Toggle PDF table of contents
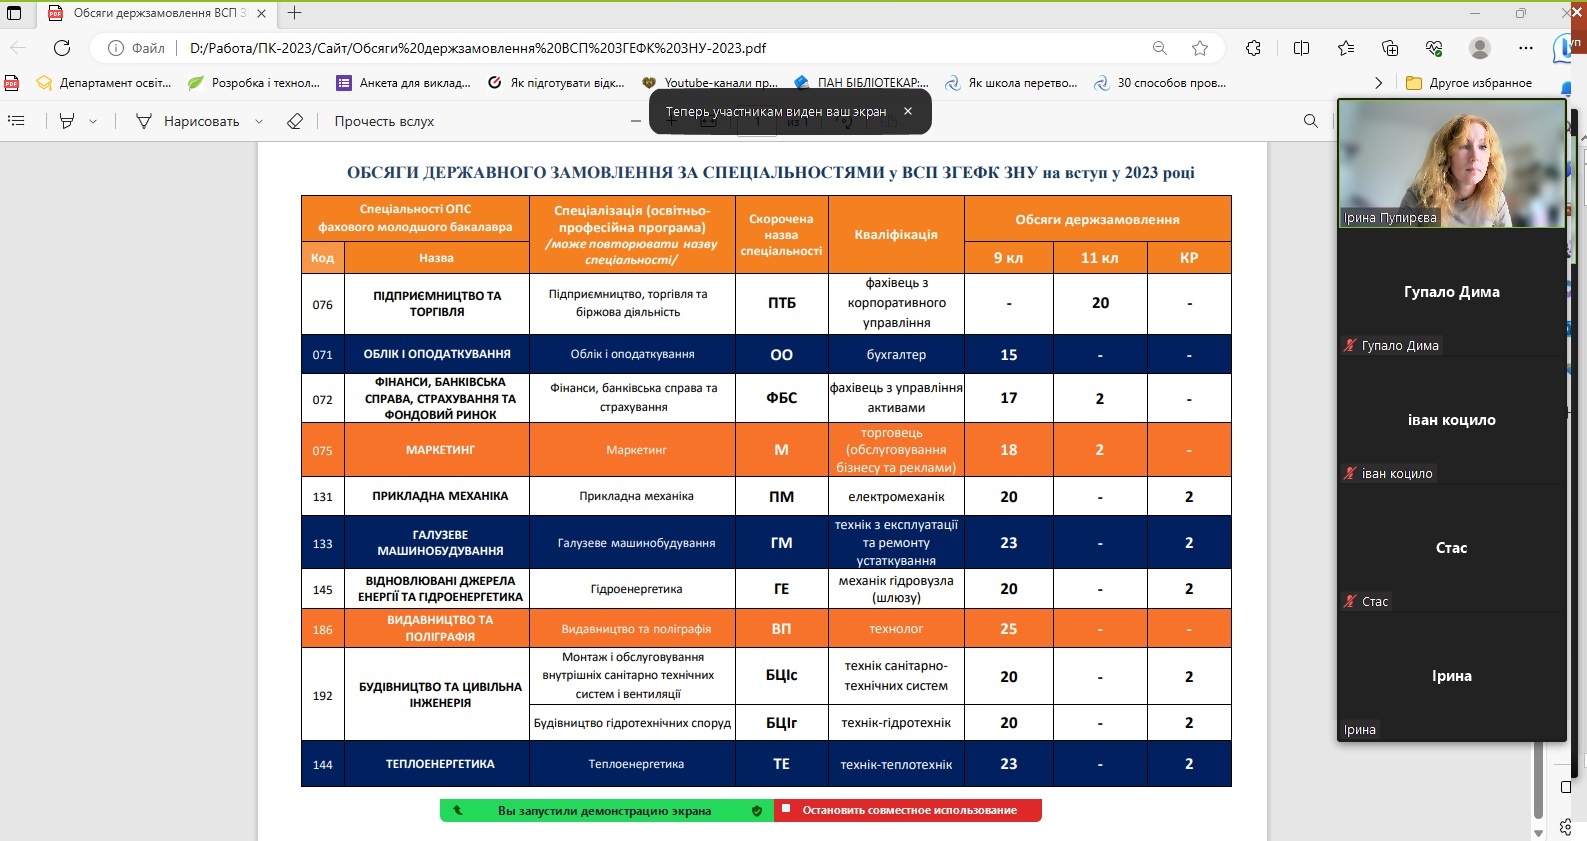This screenshot has height=841, width=1587. click(x=16, y=121)
